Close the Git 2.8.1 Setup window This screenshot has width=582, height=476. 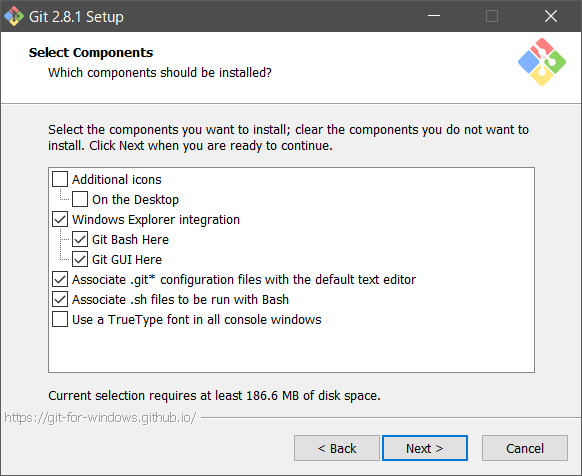click(x=551, y=16)
